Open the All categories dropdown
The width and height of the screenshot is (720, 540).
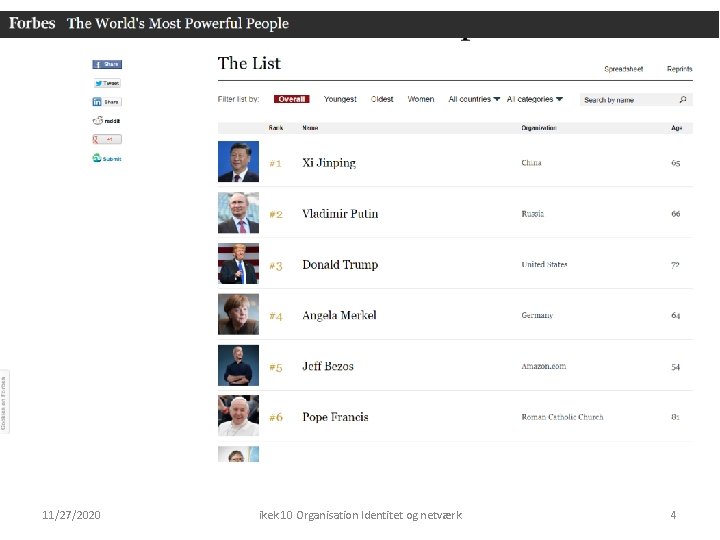click(x=535, y=99)
